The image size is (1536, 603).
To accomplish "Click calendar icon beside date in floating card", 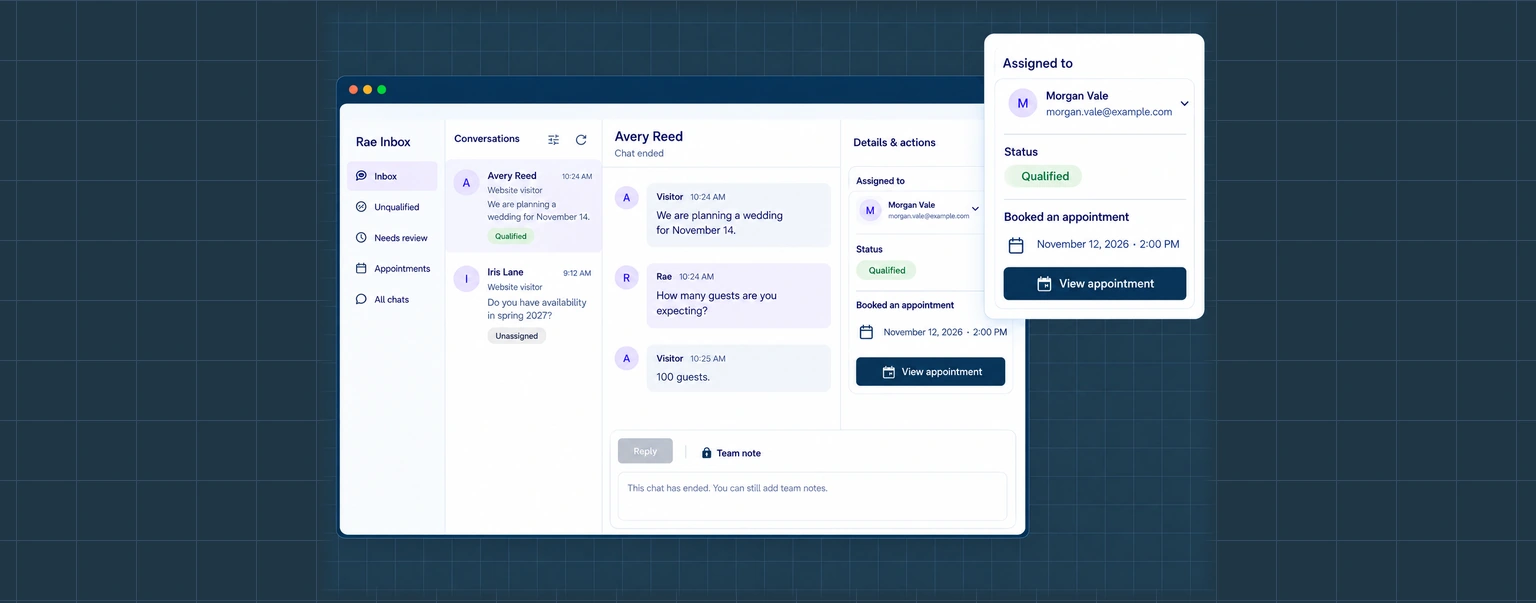I will (1016, 245).
